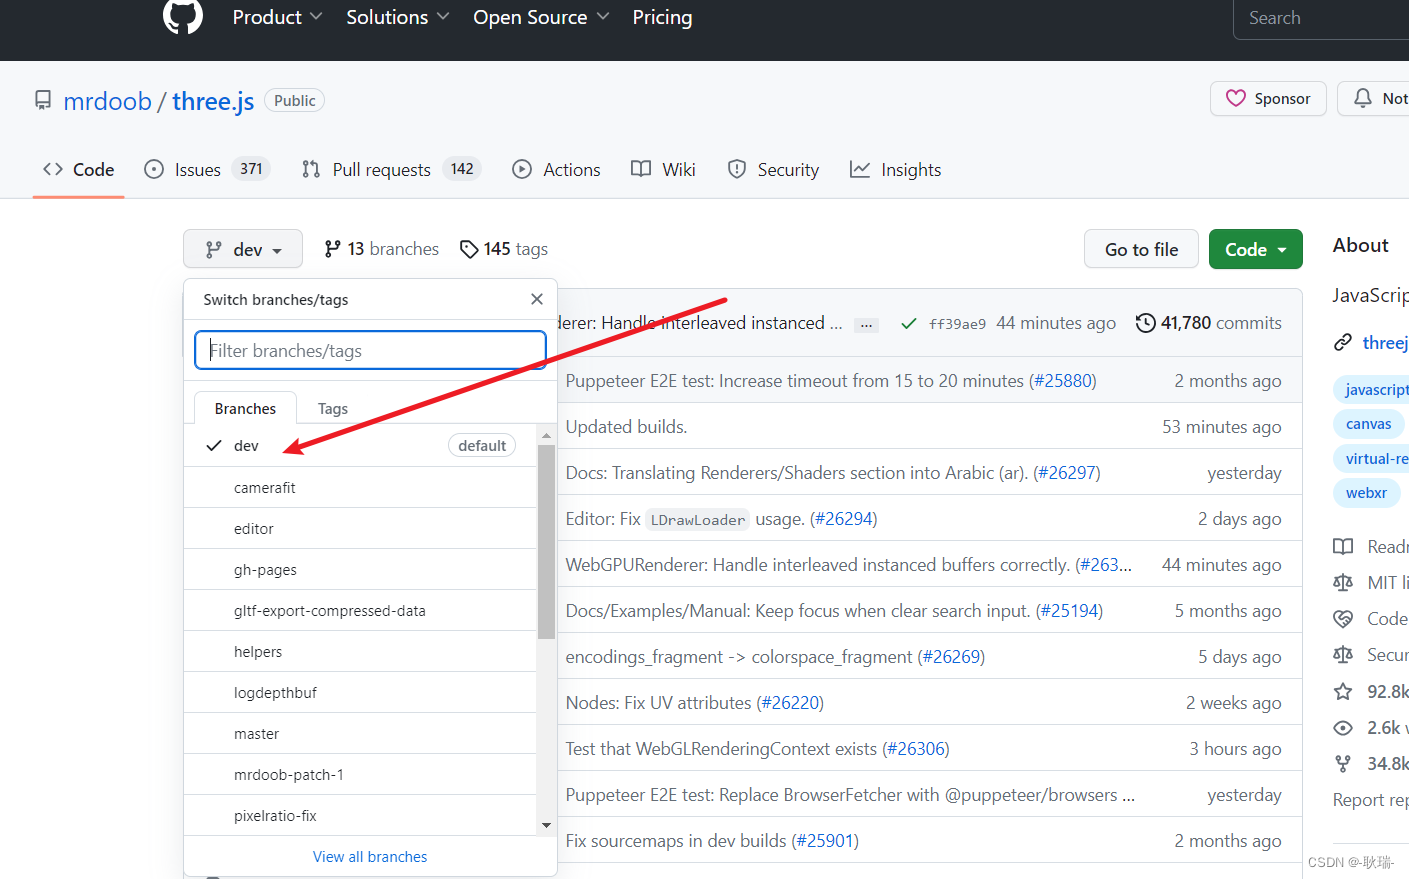Click View all branches link
The image size is (1409, 879).
[370, 856]
